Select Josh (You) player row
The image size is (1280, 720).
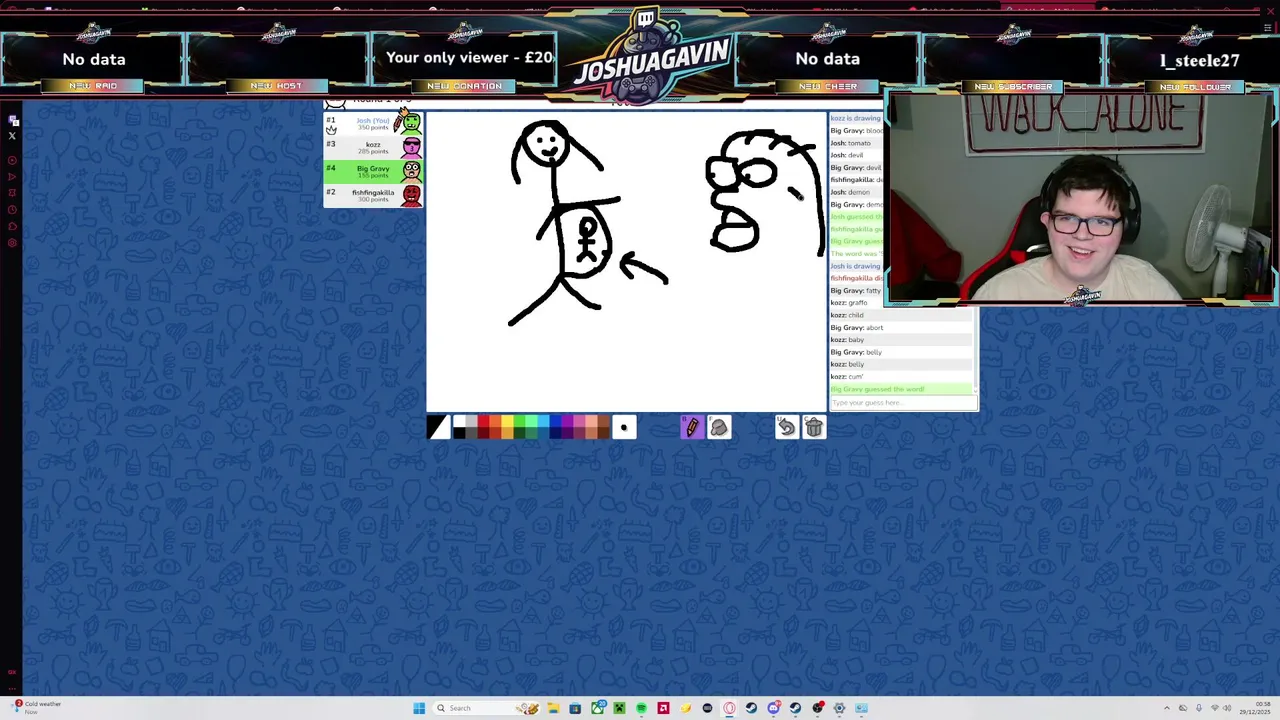coord(373,123)
